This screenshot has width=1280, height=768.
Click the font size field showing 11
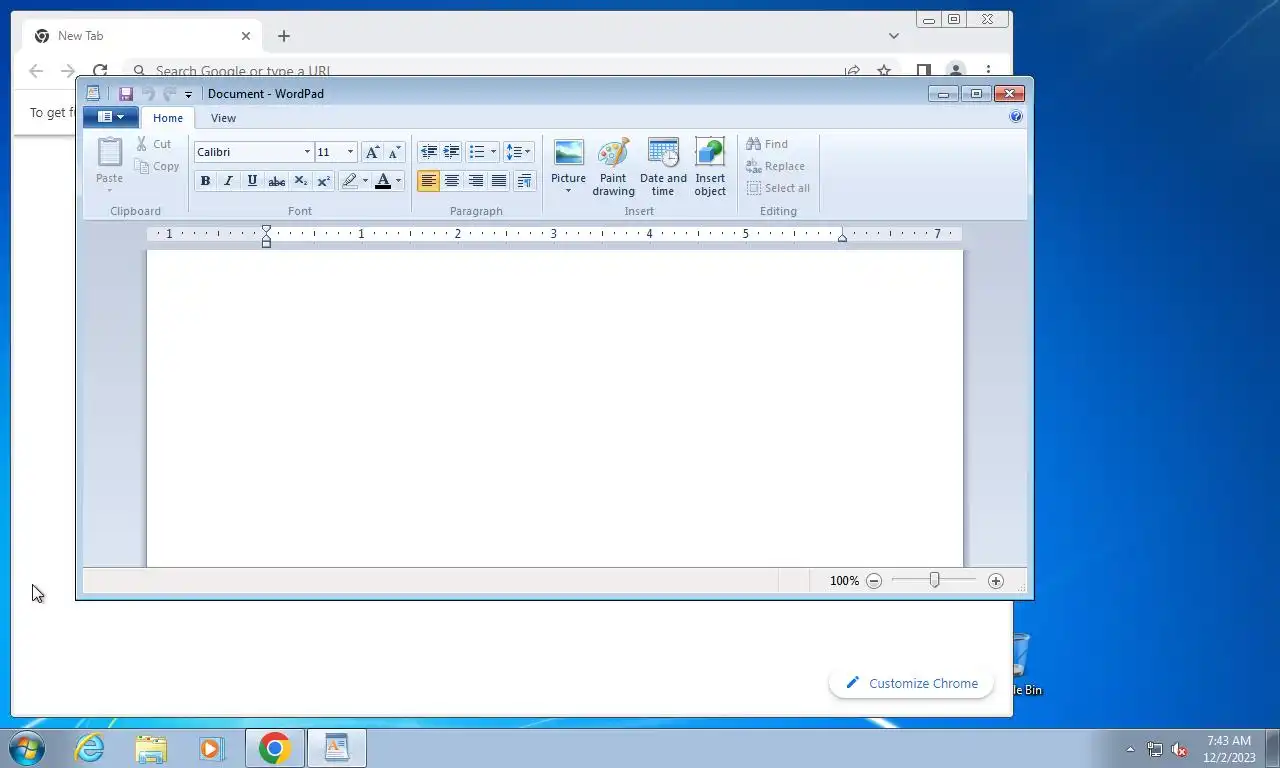coord(329,152)
